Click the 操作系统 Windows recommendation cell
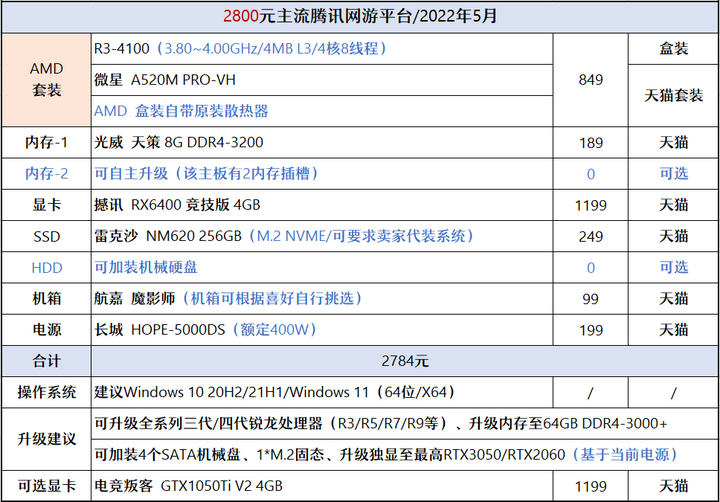Image resolution: width=720 pixels, height=502 pixels. [322, 392]
